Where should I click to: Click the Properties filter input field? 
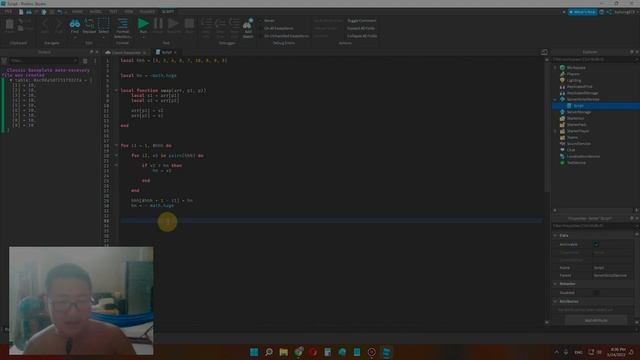[x=594, y=225]
